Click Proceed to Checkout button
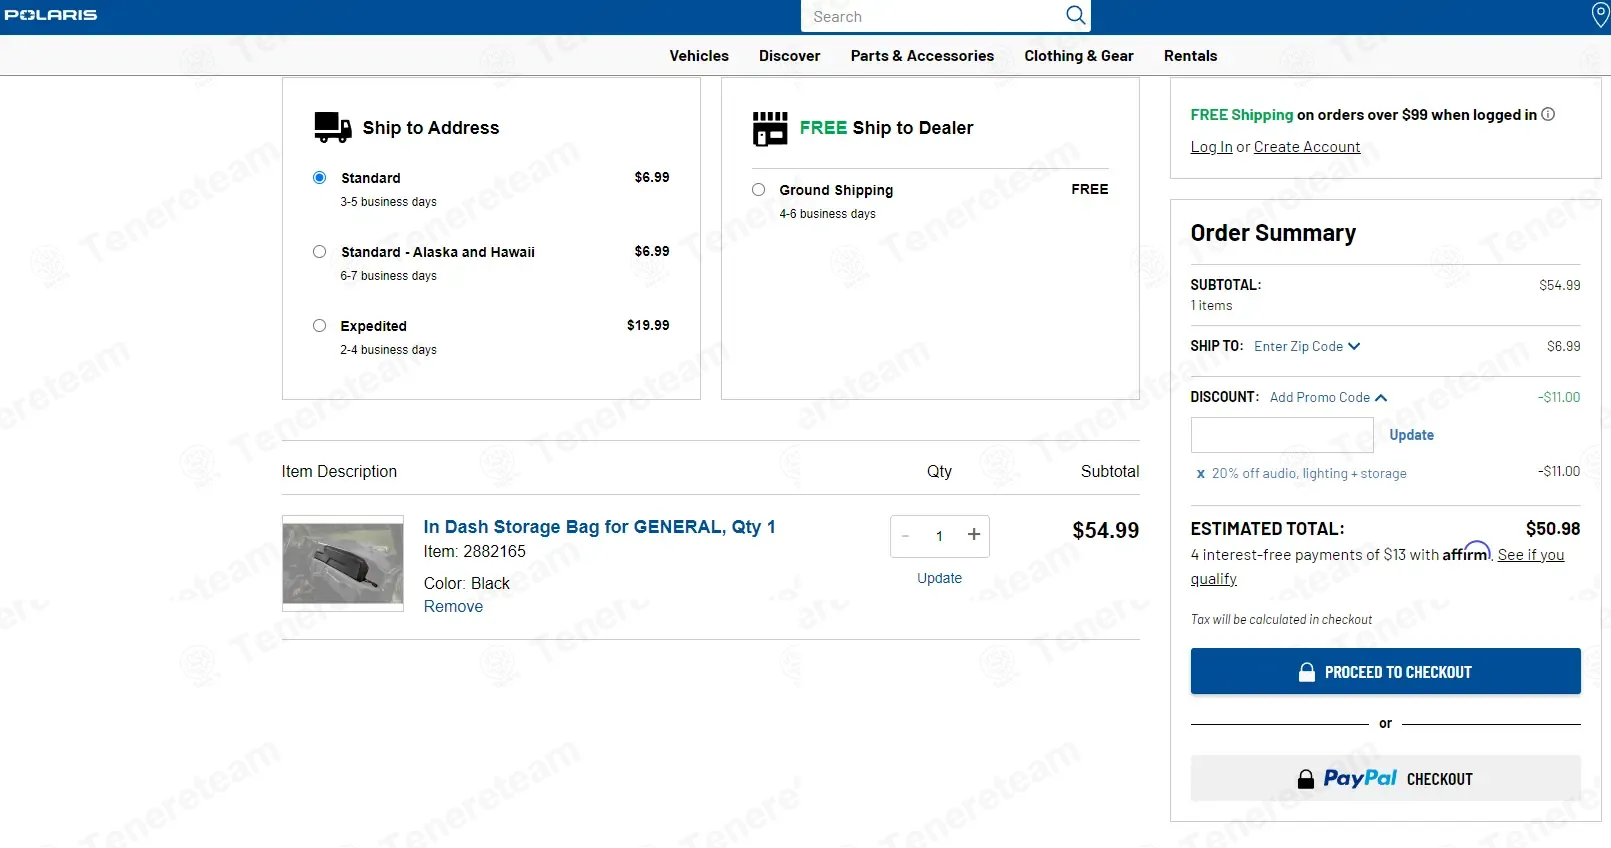1611x848 pixels. (x=1385, y=672)
